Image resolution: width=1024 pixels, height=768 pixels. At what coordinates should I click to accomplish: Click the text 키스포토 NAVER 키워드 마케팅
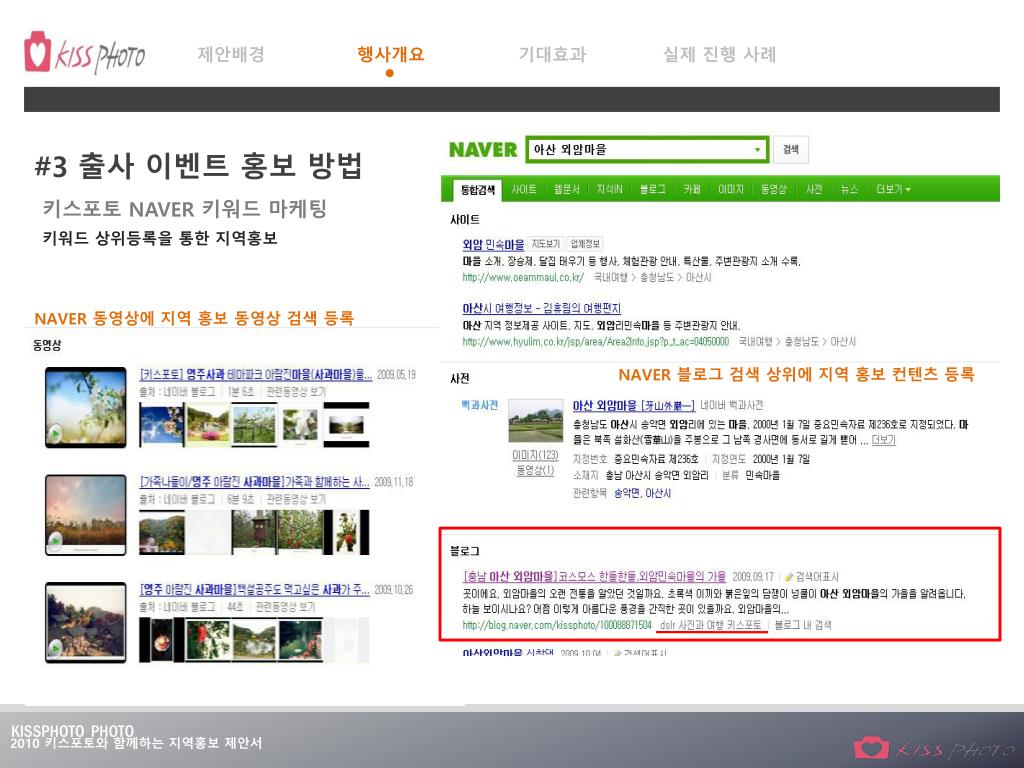click(x=184, y=209)
